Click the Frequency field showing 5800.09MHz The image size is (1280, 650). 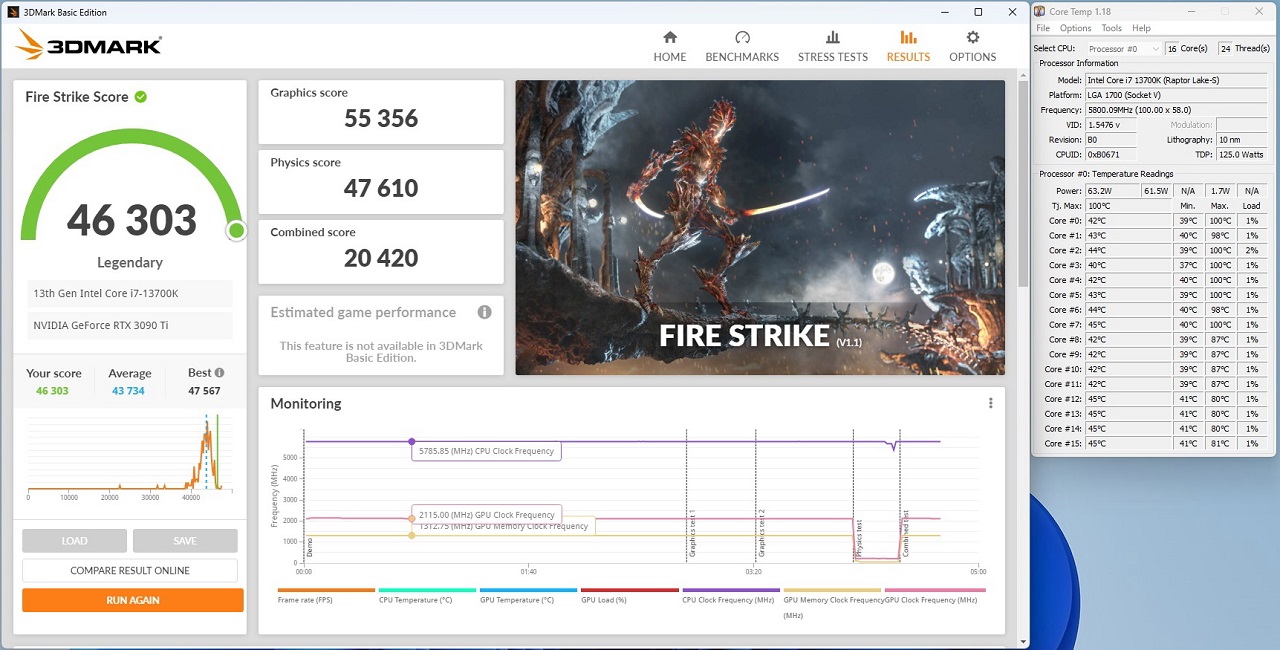point(1176,110)
